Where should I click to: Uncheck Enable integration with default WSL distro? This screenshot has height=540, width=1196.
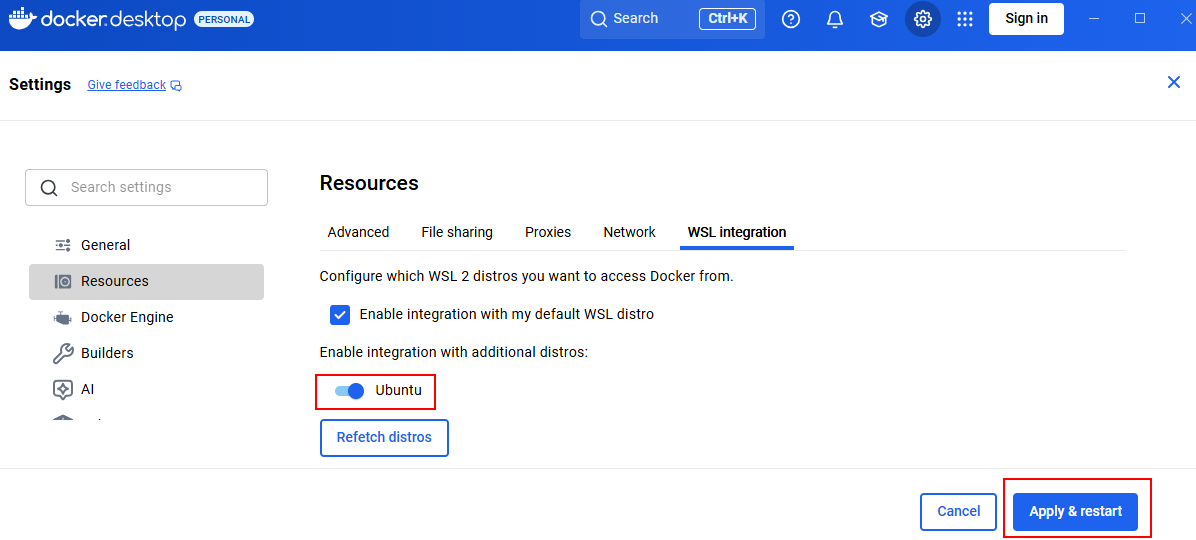tap(340, 314)
